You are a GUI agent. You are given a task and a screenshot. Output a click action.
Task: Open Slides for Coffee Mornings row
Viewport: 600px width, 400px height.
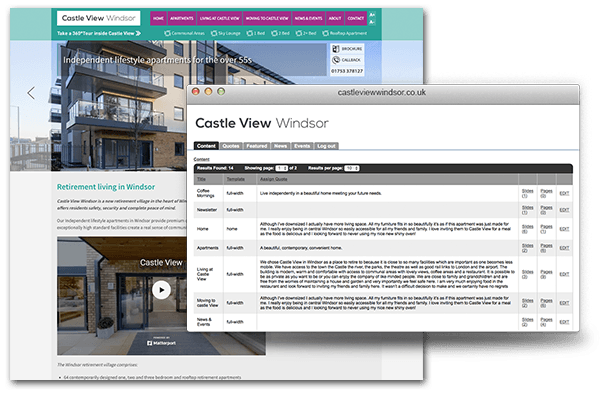tap(527, 193)
